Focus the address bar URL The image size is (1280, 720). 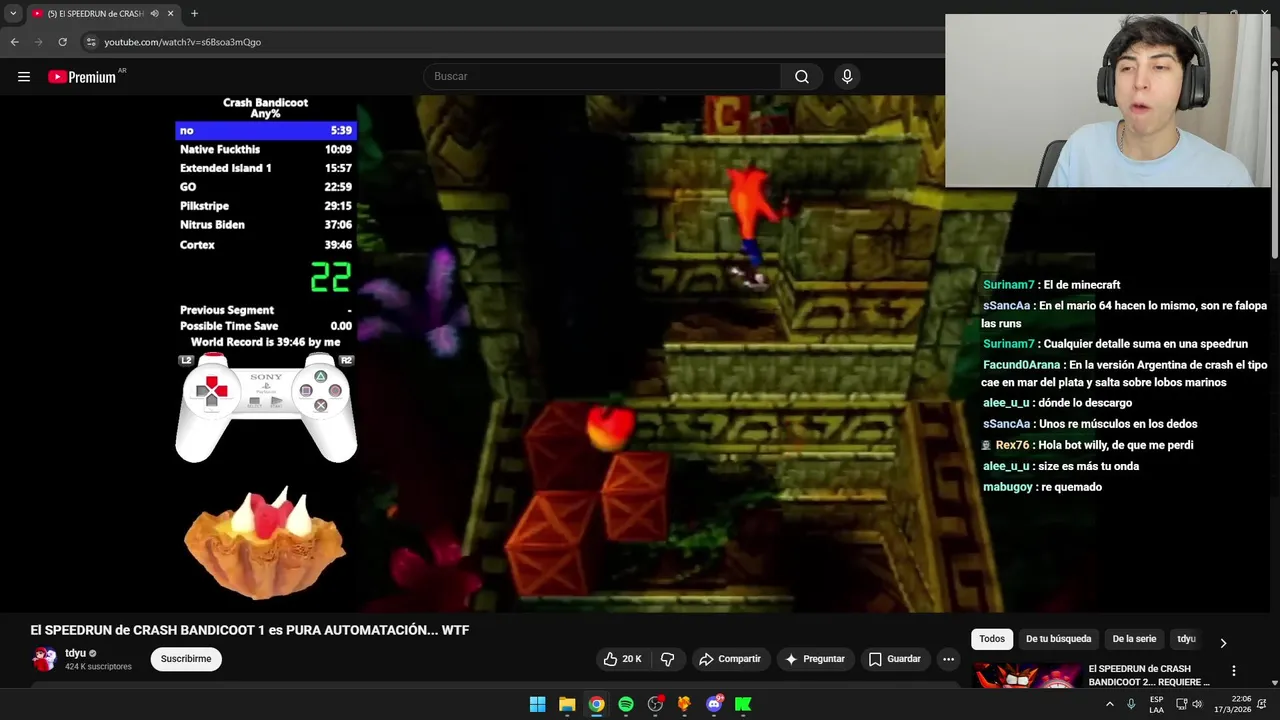[x=183, y=42]
